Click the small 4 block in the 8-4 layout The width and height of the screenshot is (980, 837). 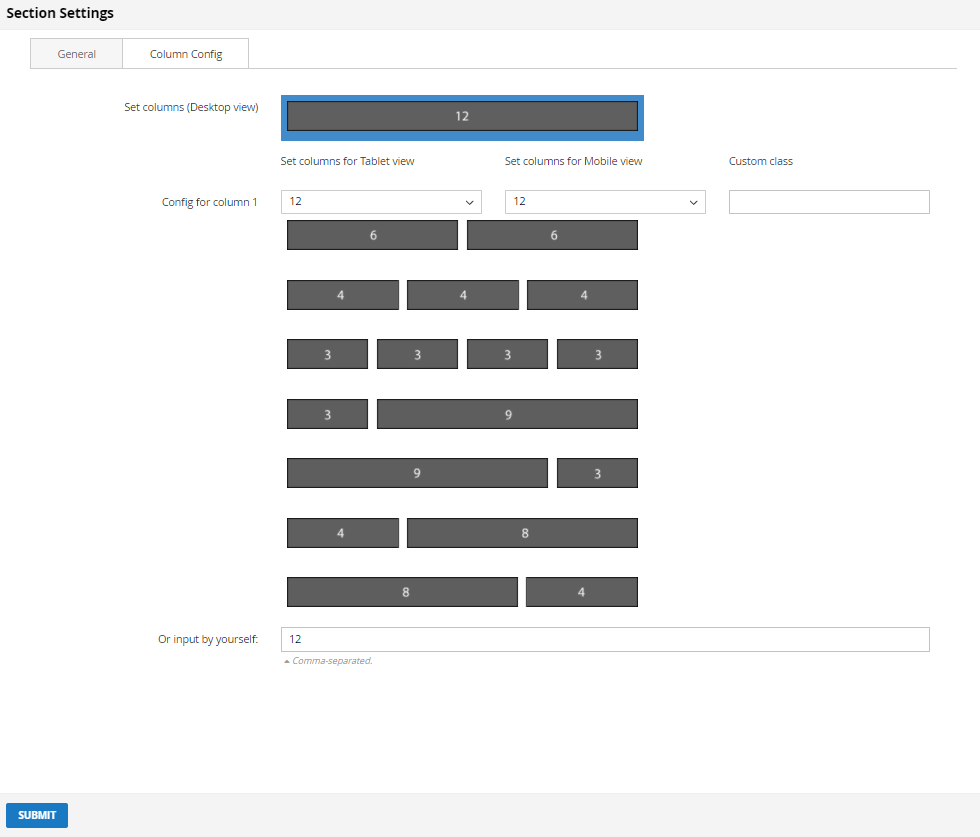point(581,592)
